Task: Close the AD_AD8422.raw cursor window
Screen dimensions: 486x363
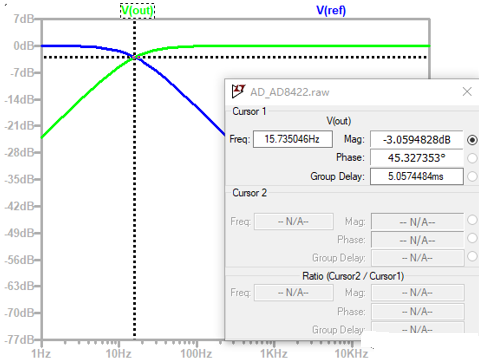Action: click(x=467, y=91)
